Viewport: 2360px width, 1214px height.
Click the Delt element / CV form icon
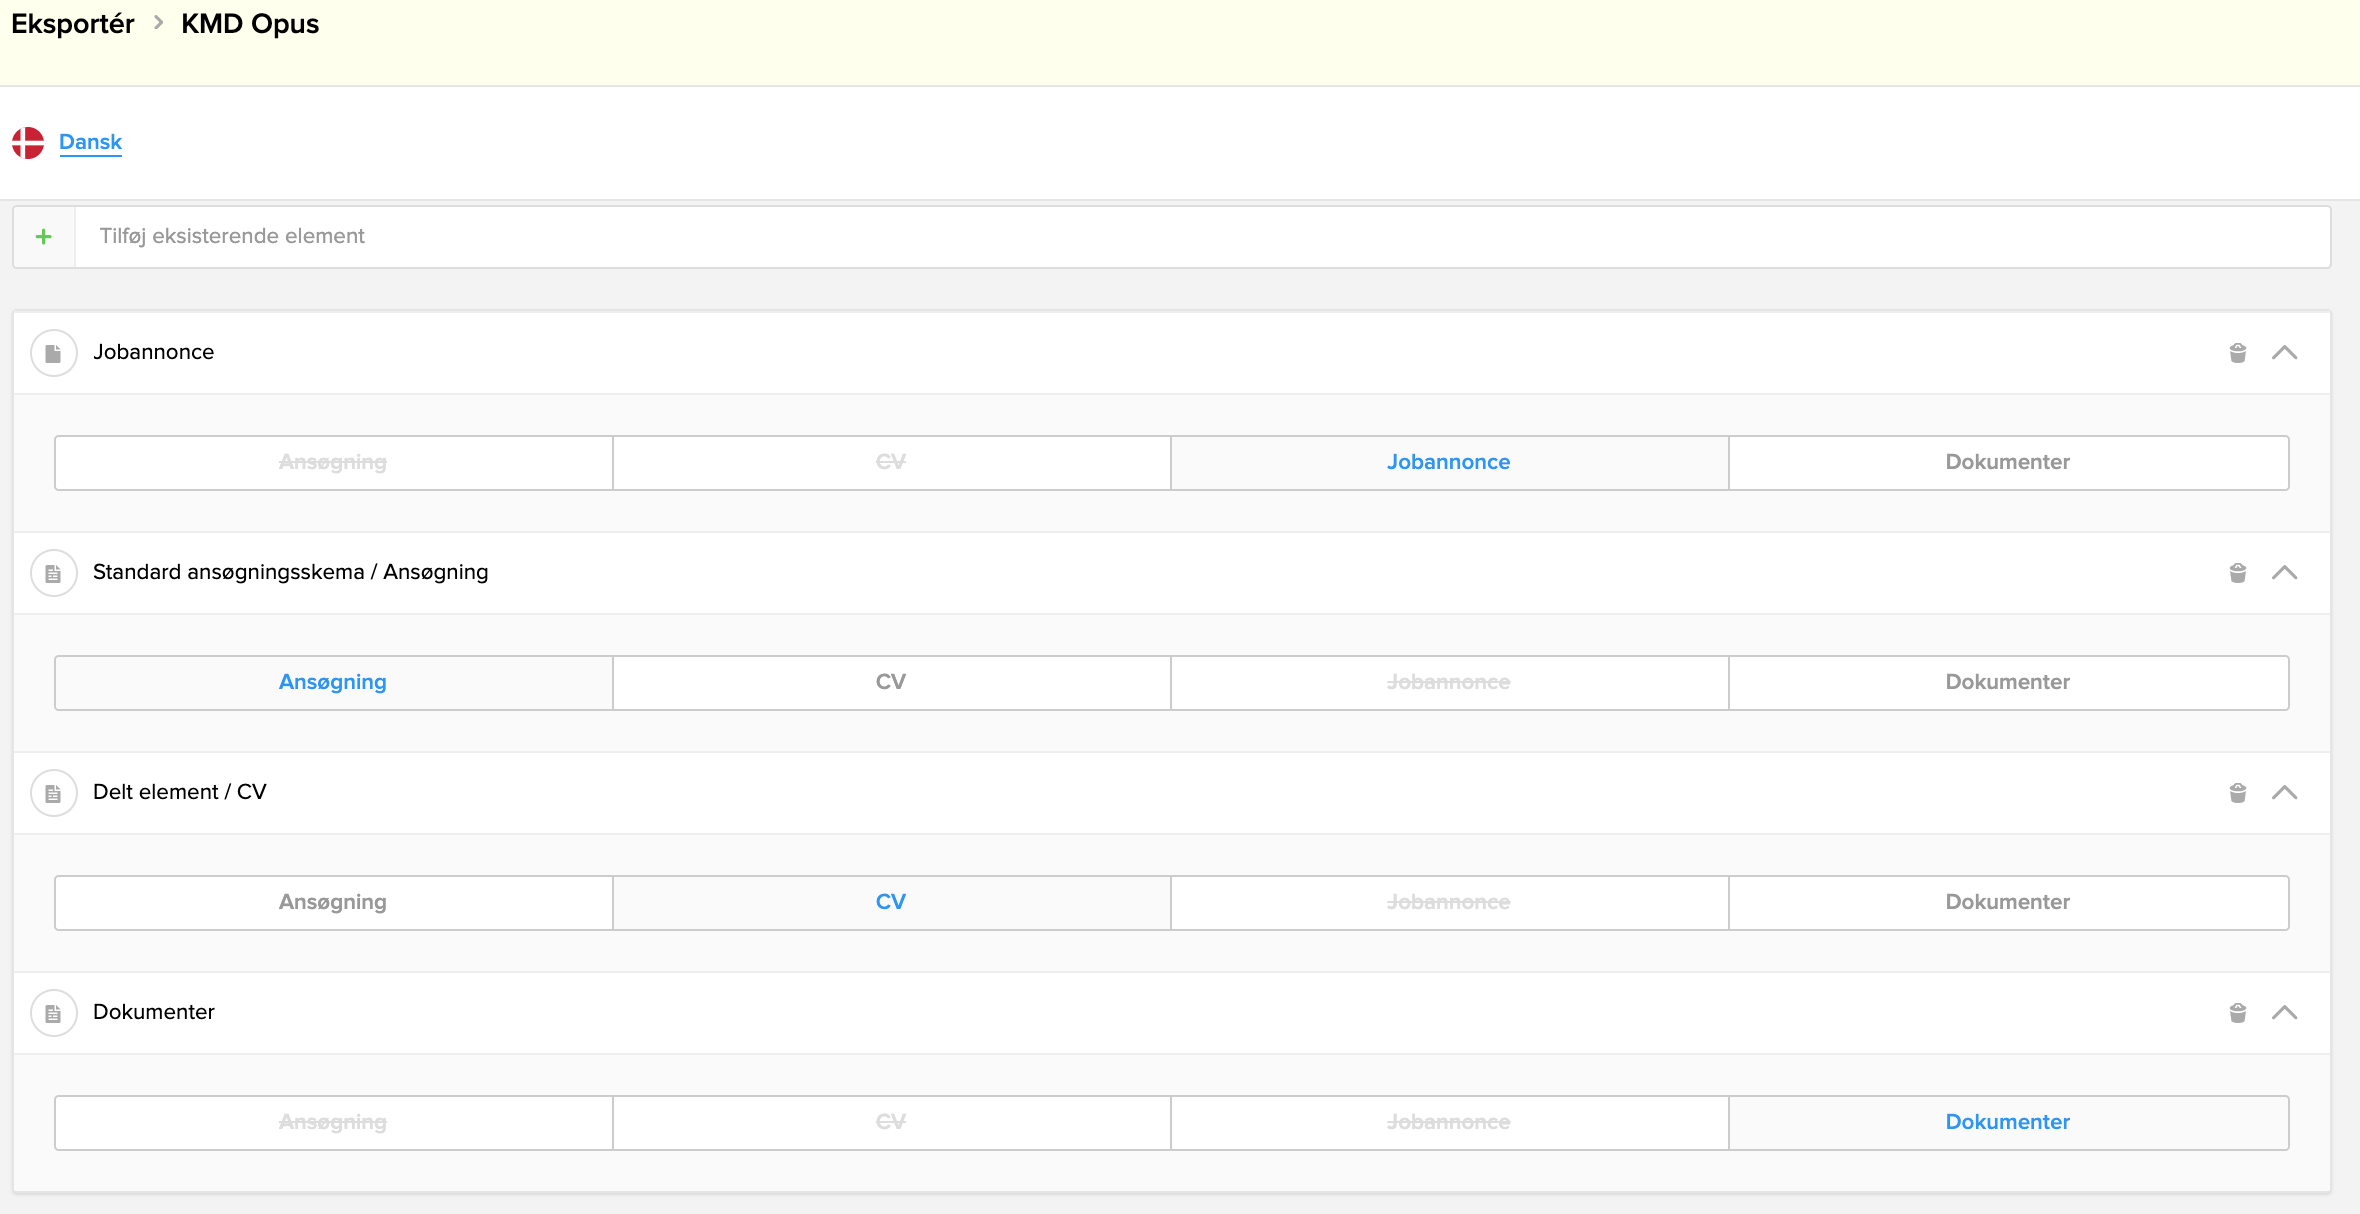pyautogui.click(x=54, y=793)
